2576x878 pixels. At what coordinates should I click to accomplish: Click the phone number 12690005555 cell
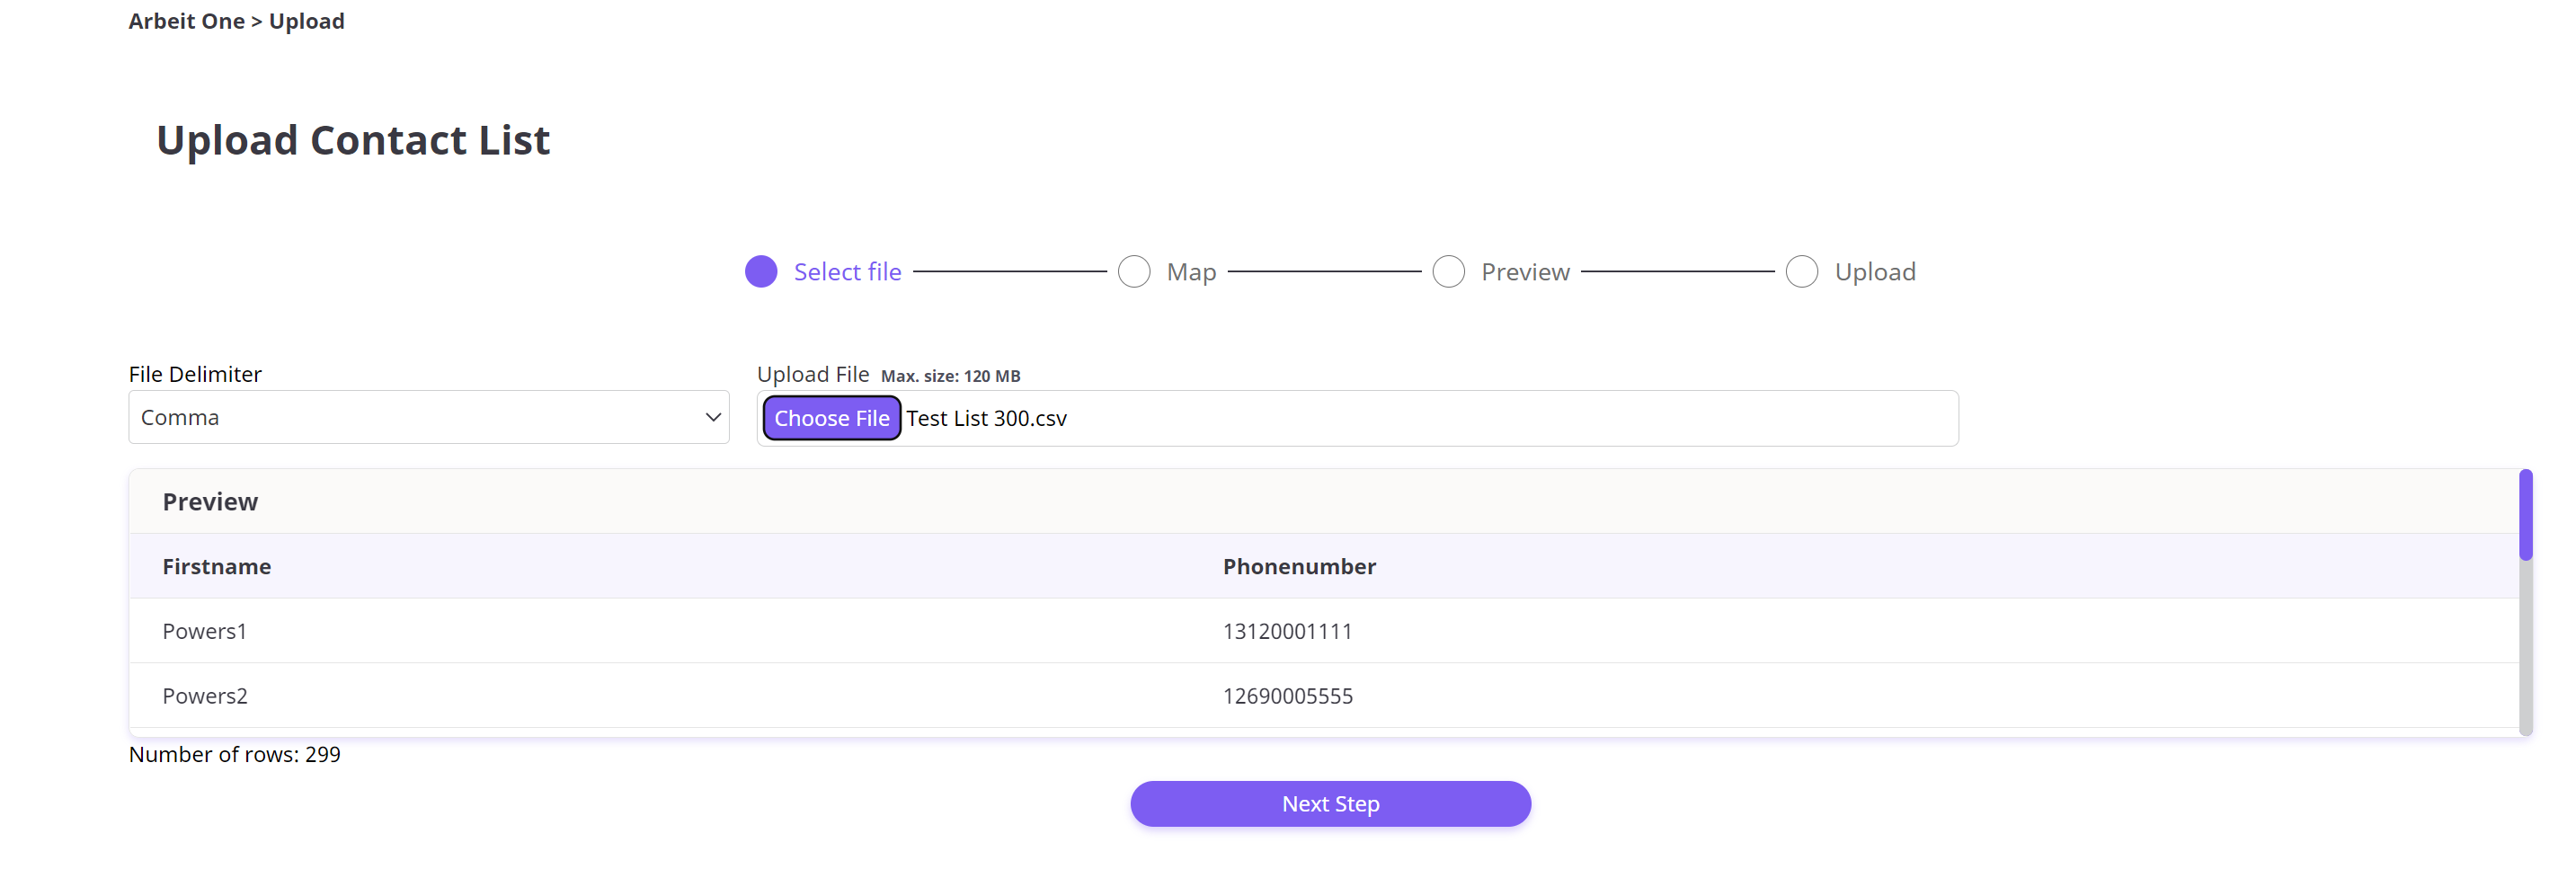pyautogui.click(x=1288, y=696)
